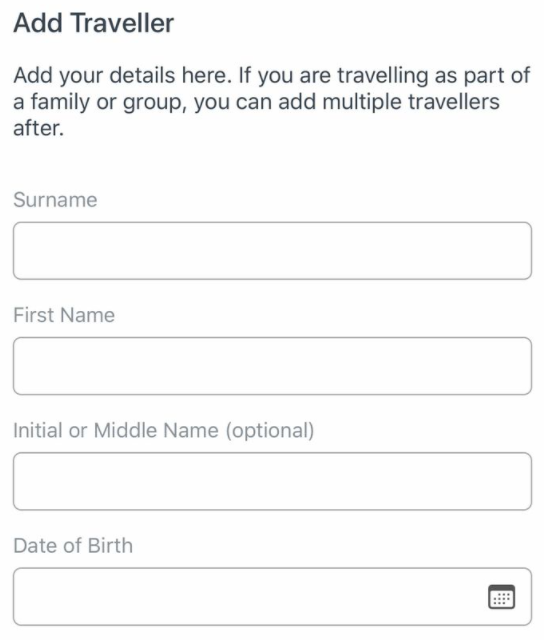The width and height of the screenshot is (544, 640).
Task: Click the sentence "Add your details here."
Action: 122,75
